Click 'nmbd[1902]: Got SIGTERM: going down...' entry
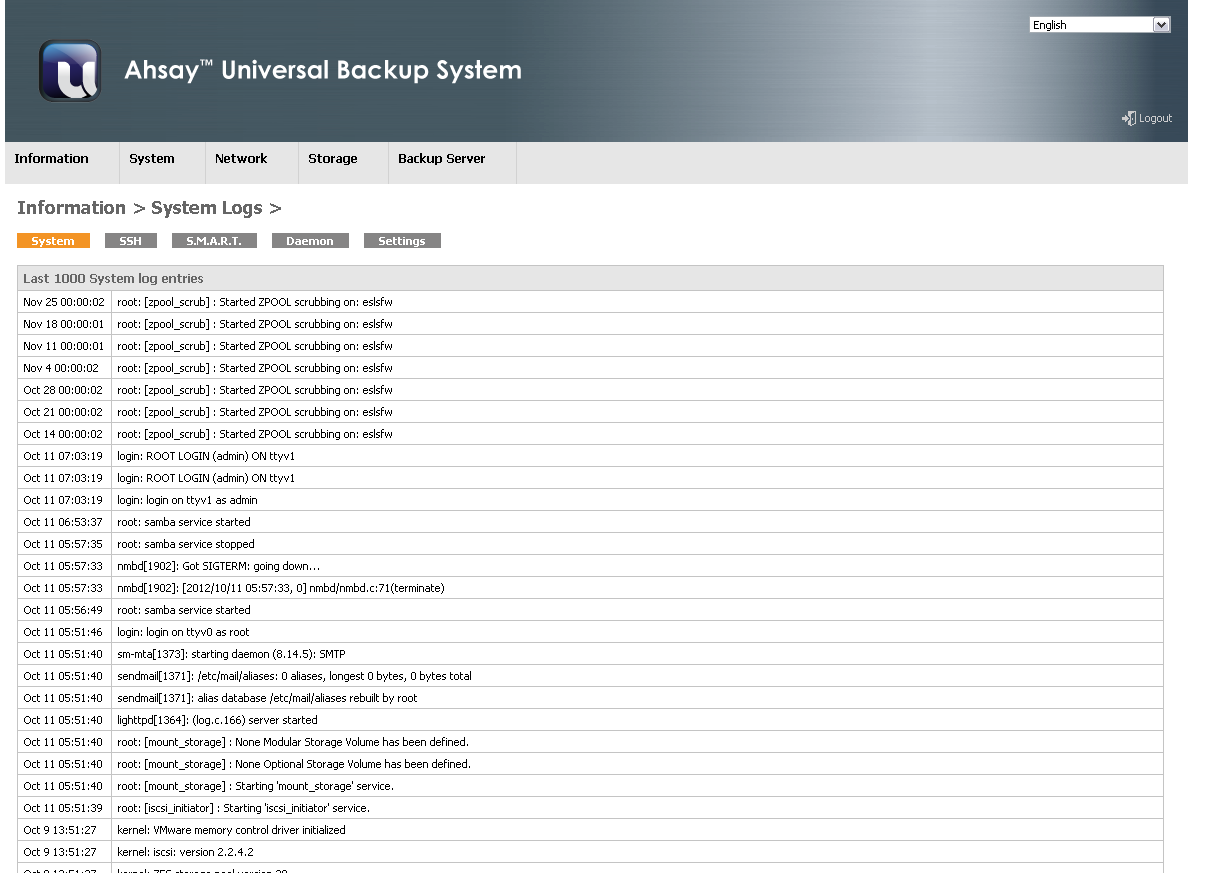 [x=219, y=566]
